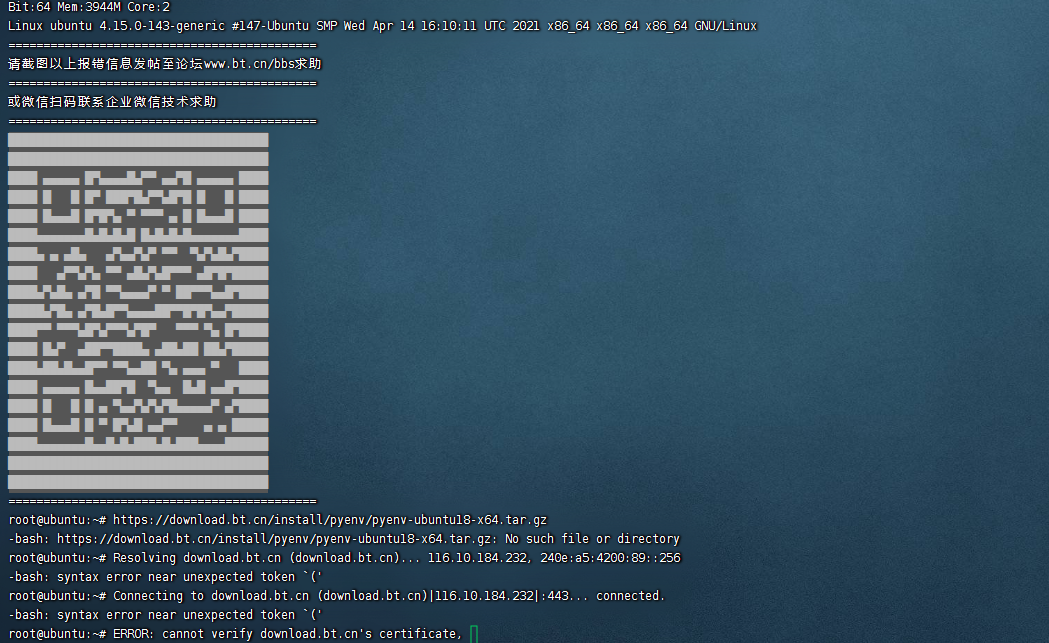Click the first 'syntax error near unexpected token' line
This screenshot has height=643, width=1049.
[x=165, y=577]
